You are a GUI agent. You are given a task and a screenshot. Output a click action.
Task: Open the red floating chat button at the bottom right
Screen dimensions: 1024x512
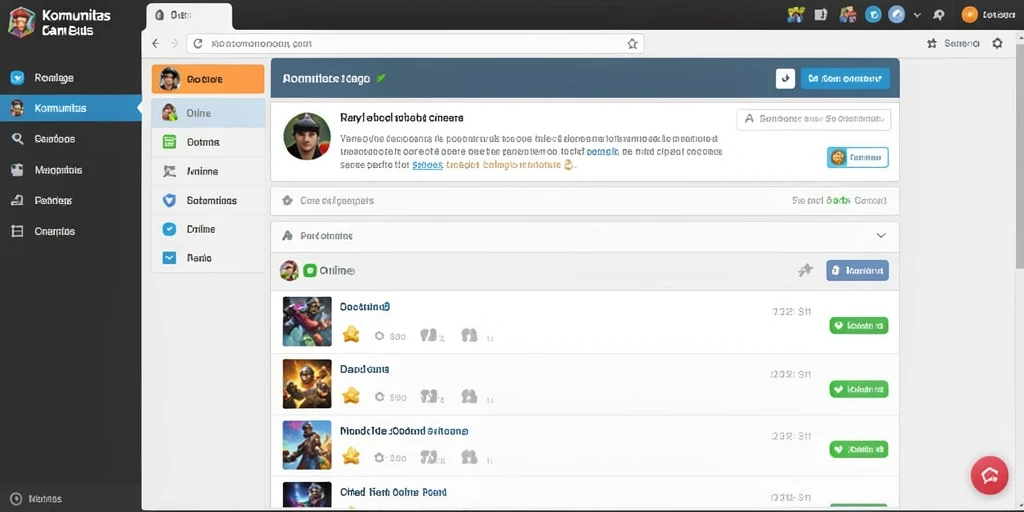(x=989, y=475)
